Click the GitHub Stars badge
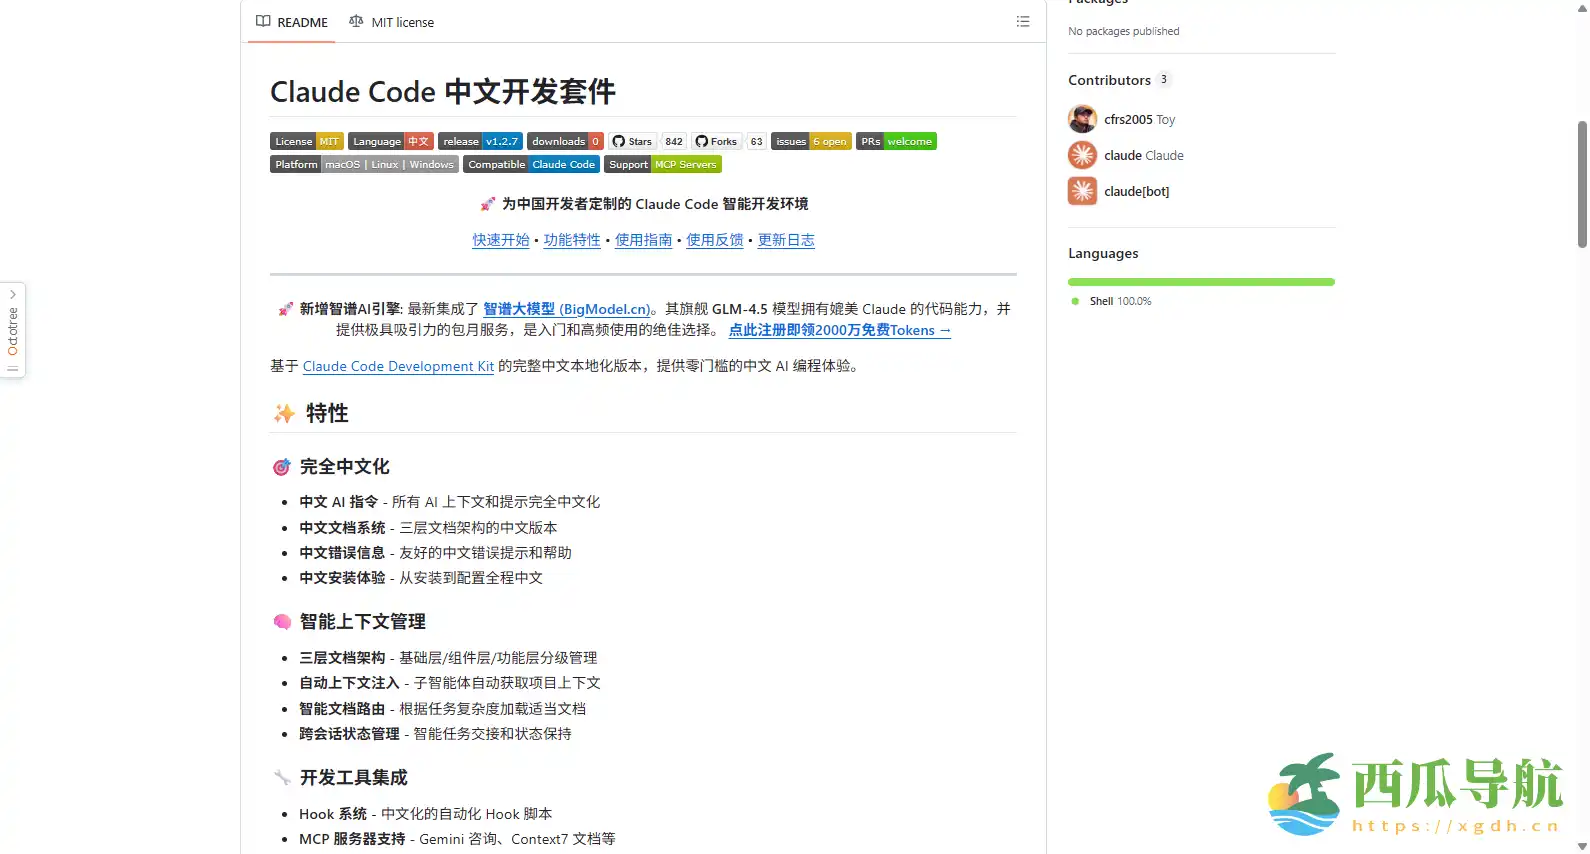The image size is (1590, 854). pos(647,142)
